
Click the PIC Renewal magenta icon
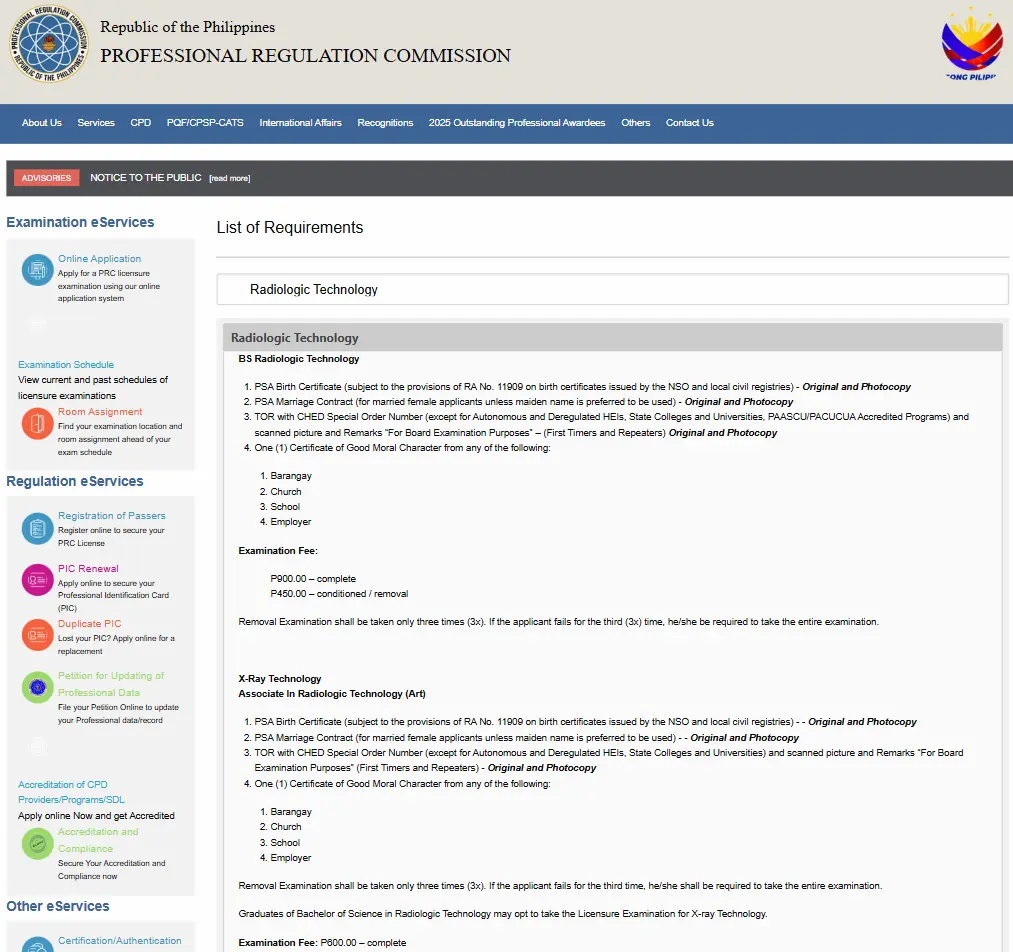point(37,580)
